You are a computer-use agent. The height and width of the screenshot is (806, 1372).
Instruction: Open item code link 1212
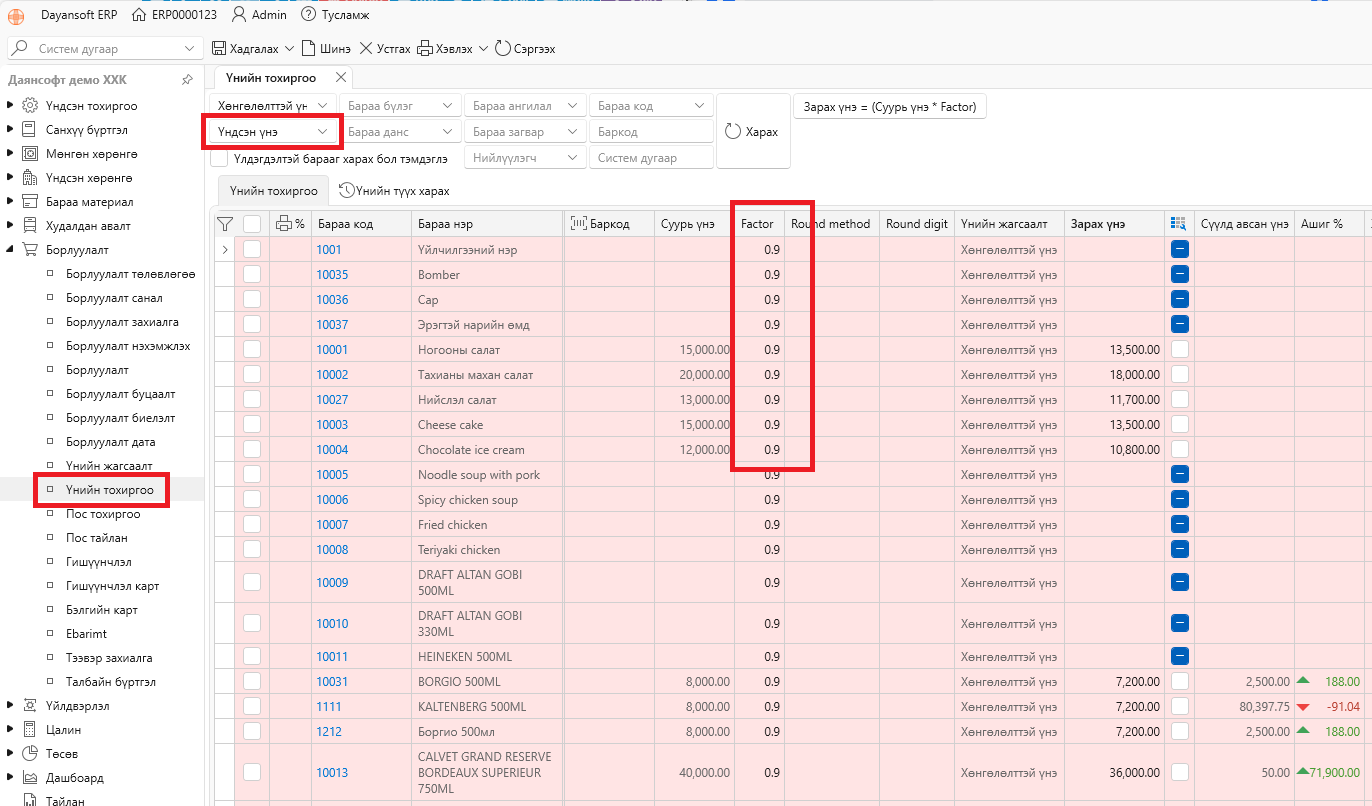[329, 731]
